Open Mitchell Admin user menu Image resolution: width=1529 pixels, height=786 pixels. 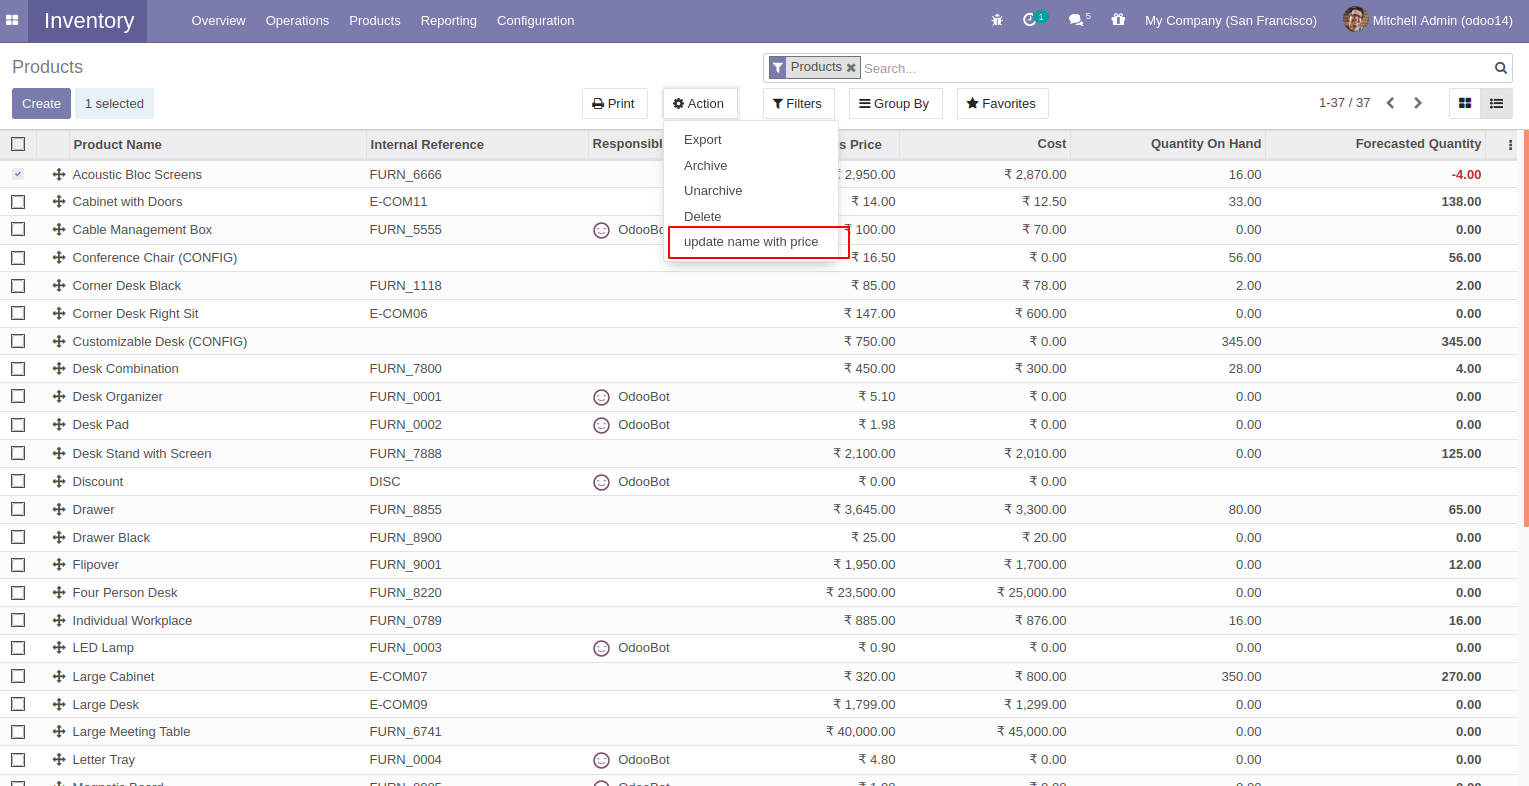click(1428, 20)
